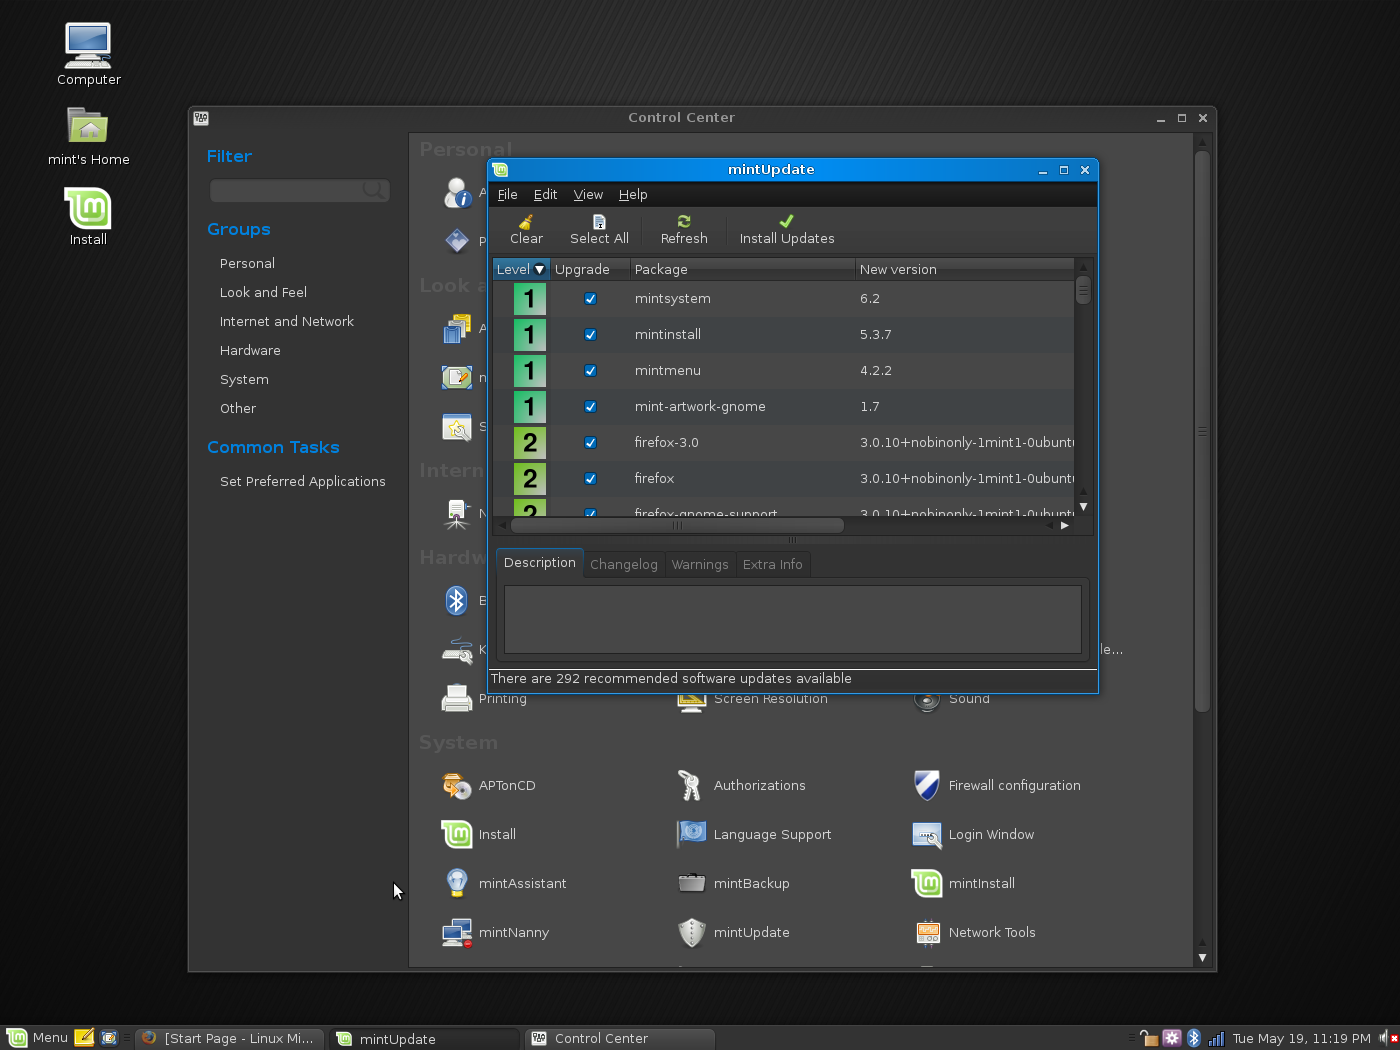
Task: Click version 5.3.7 for mintinstall
Action: click(875, 335)
